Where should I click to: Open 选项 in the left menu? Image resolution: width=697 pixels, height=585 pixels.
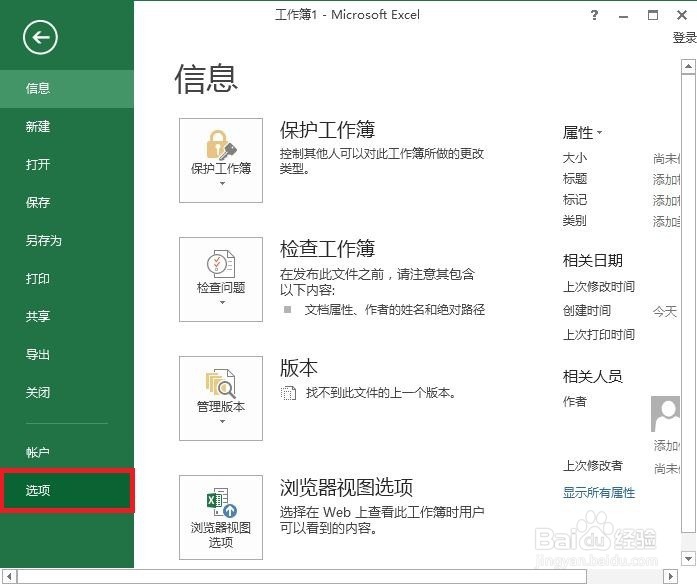pos(67,490)
